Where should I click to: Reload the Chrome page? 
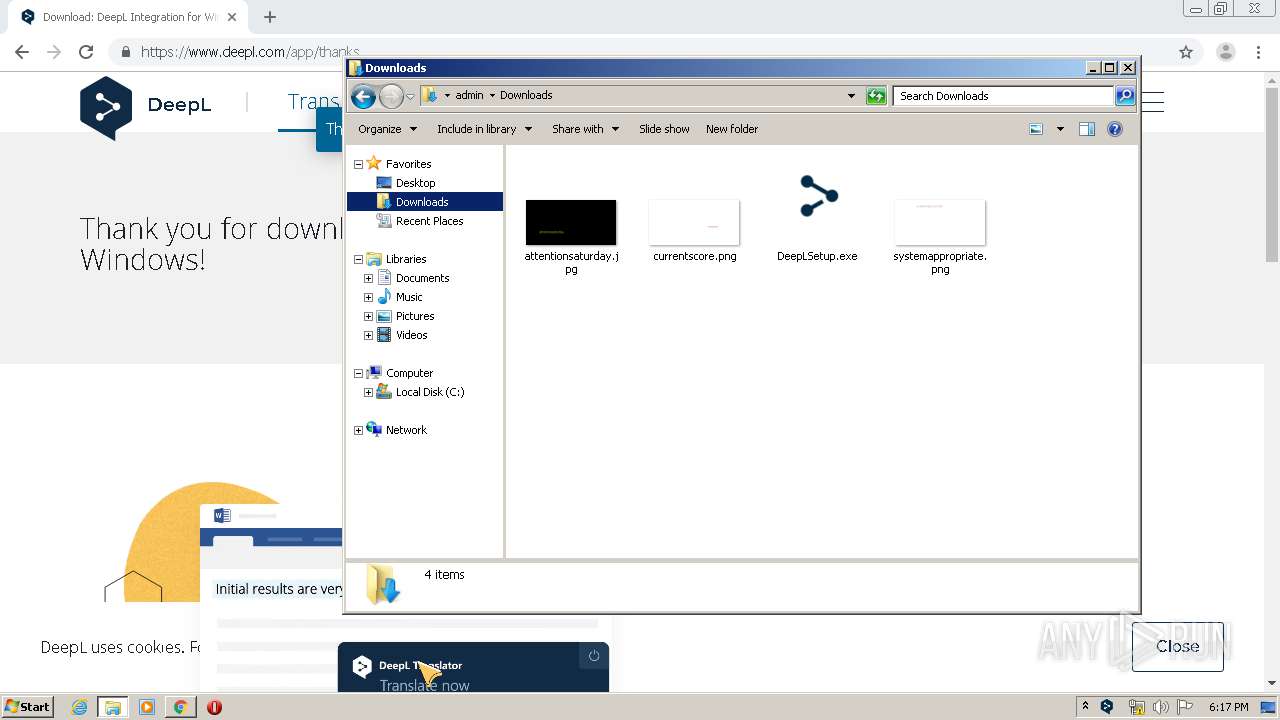(86, 52)
